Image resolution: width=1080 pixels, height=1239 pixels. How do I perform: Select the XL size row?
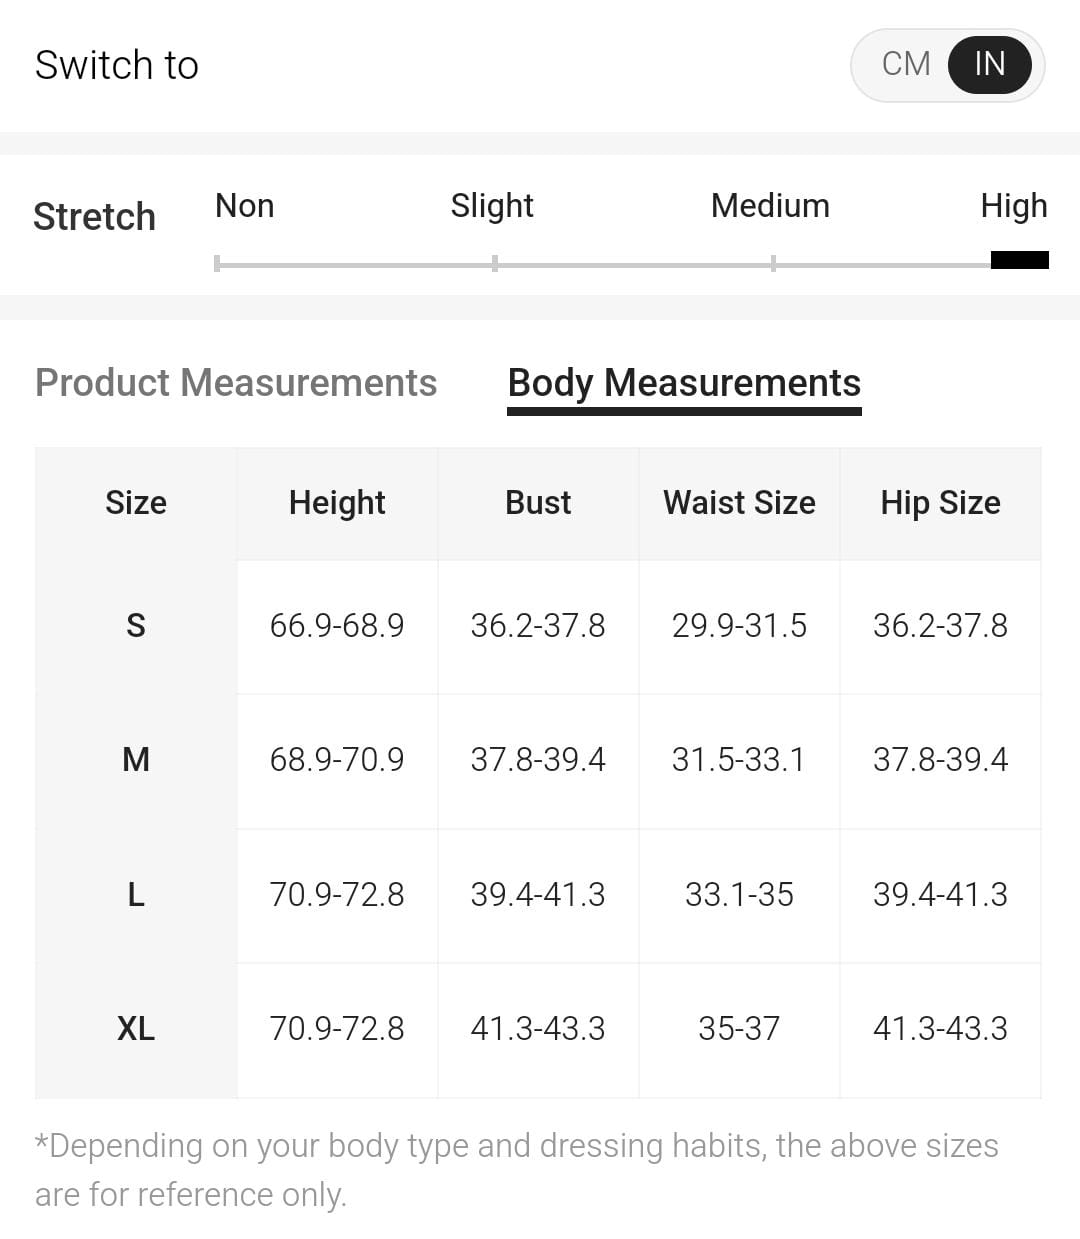(136, 1029)
